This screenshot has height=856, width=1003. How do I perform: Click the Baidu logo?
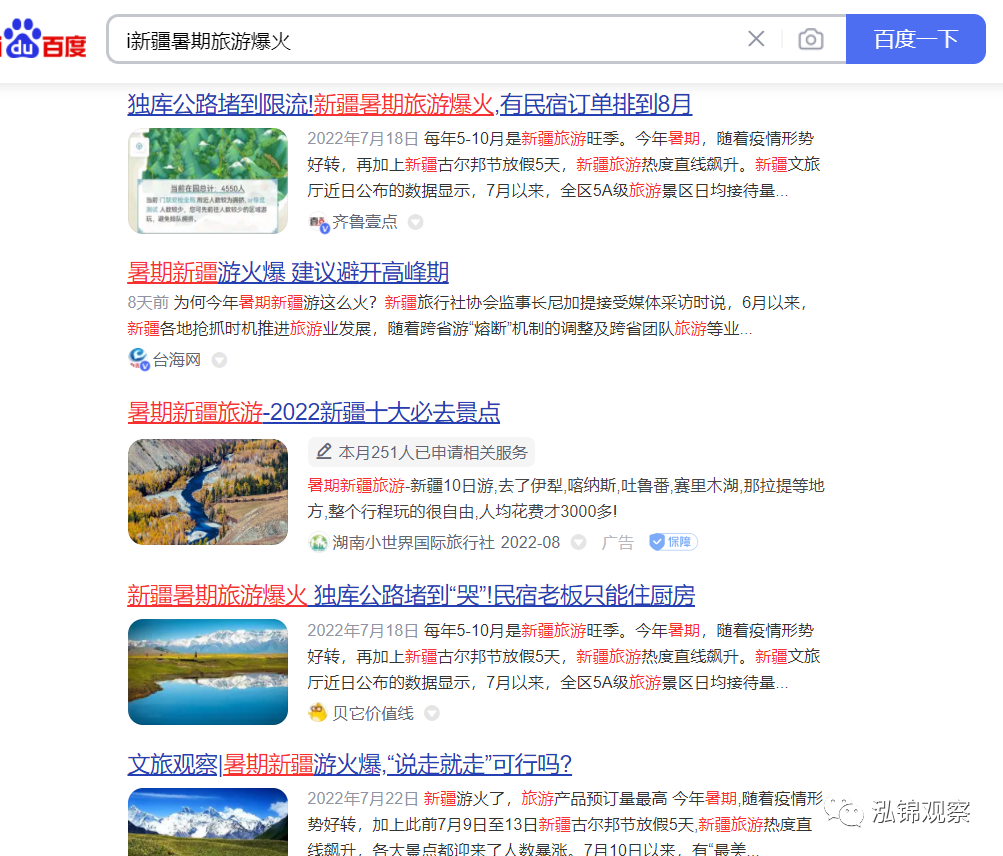pyautogui.click(x=44, y=40)
